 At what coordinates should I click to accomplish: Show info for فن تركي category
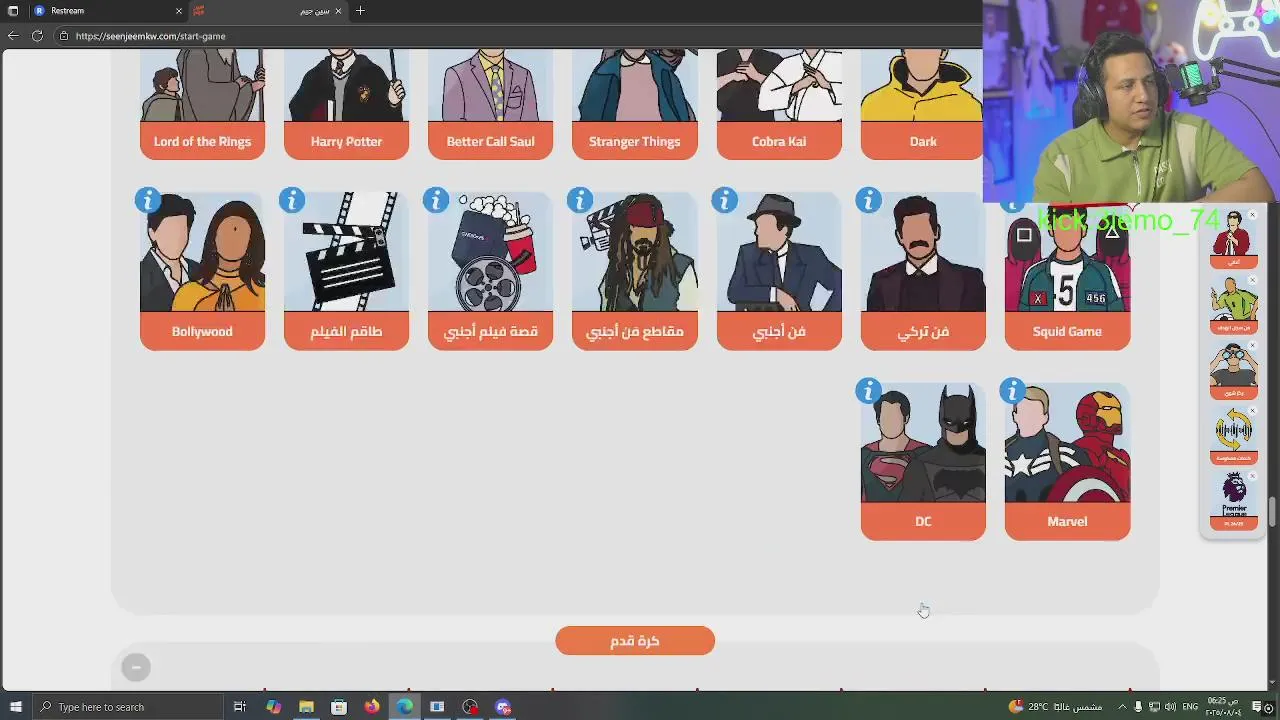click(868, 201)
